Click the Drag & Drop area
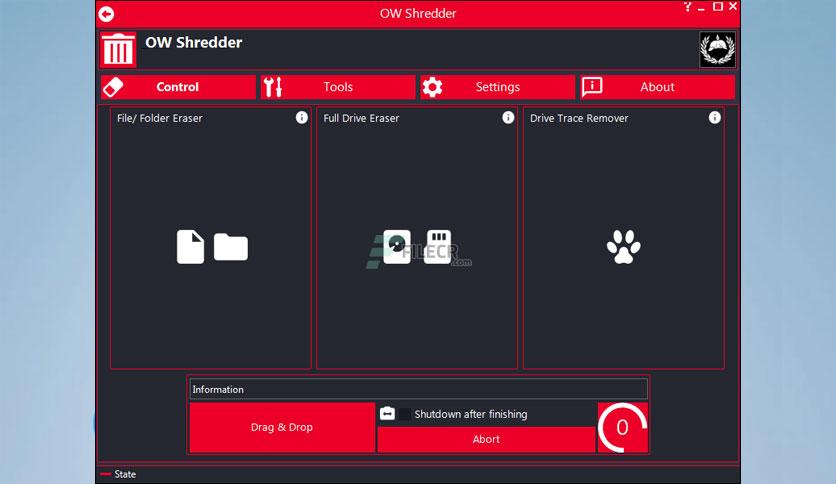 tap(282, 427)
